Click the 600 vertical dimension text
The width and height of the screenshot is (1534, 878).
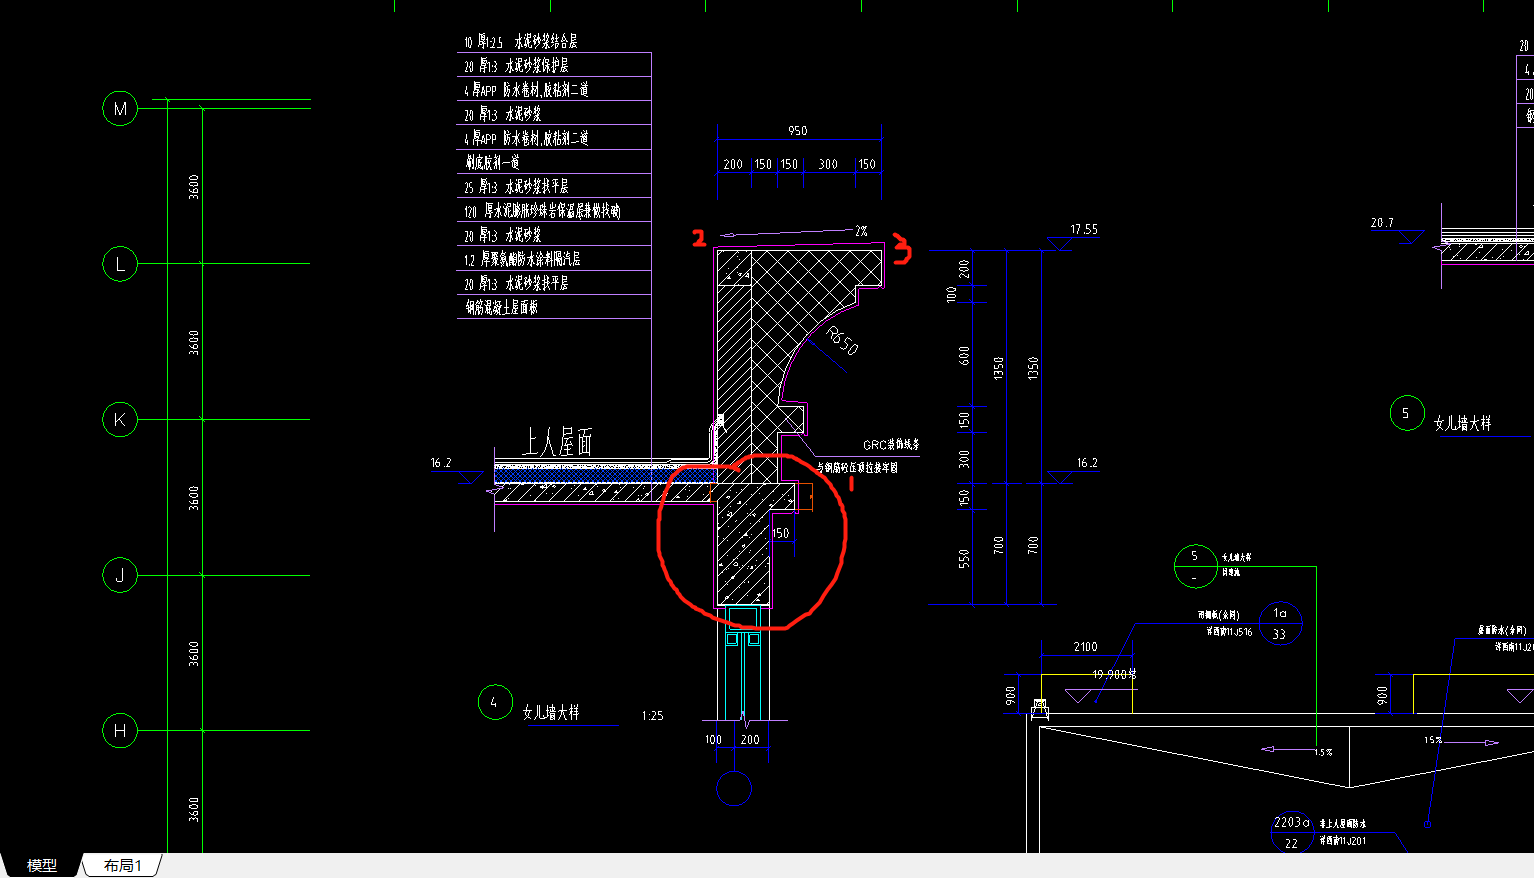964,355
